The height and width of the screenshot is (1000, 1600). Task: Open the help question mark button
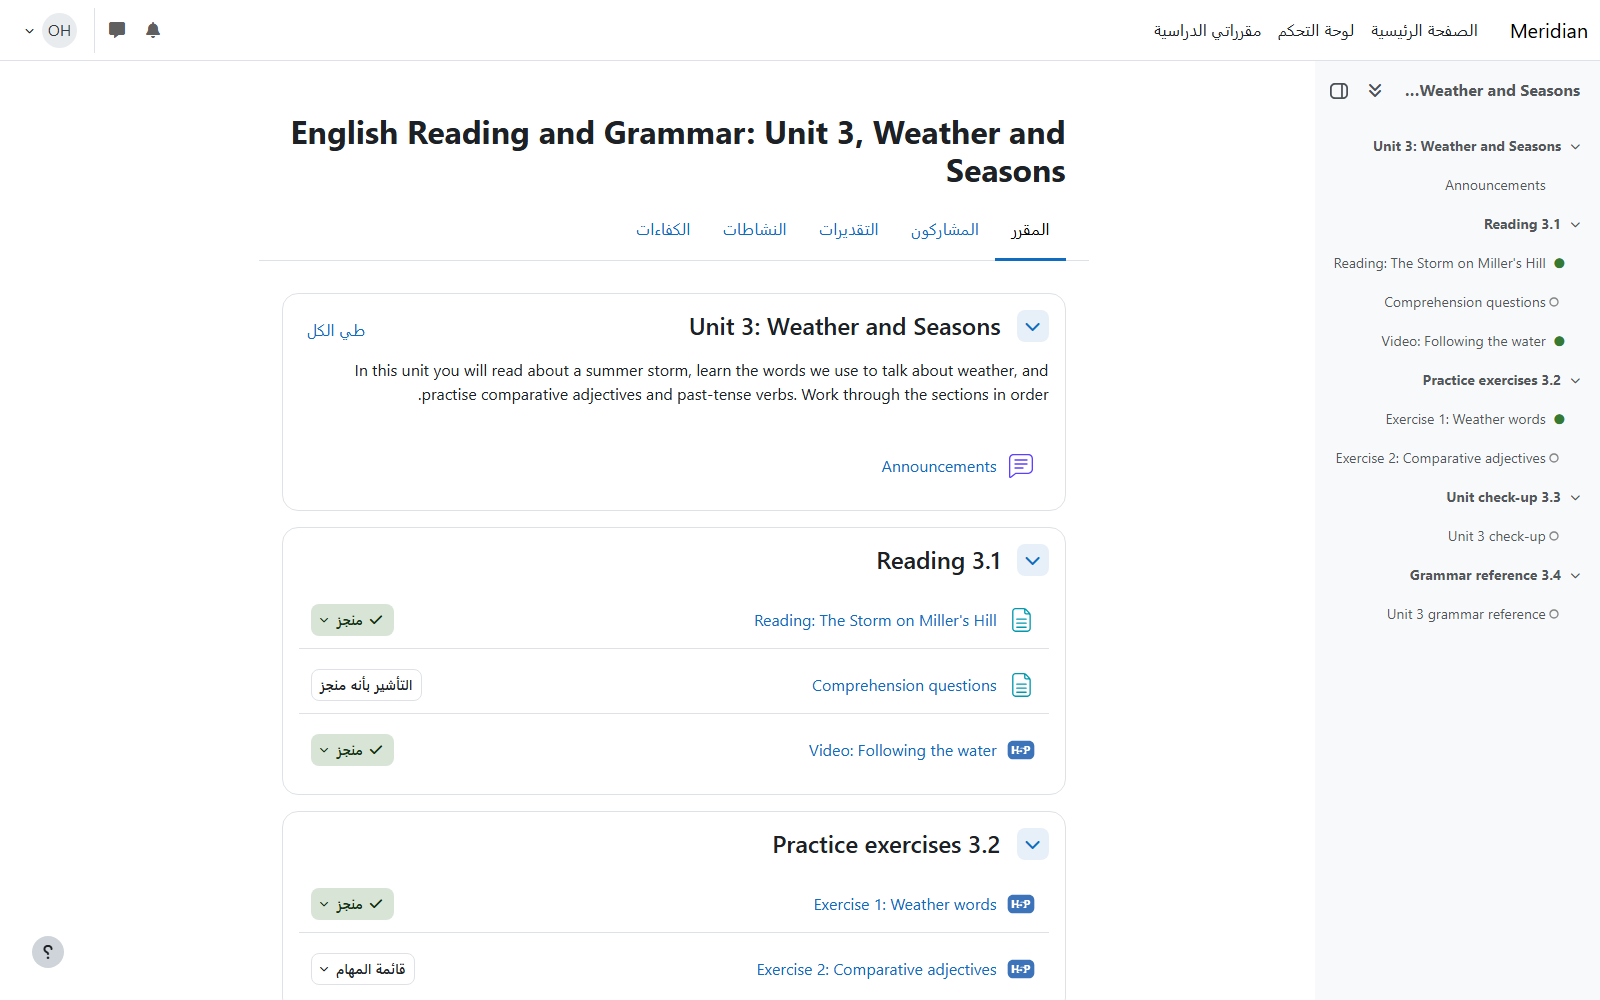[x=48, y=952]
